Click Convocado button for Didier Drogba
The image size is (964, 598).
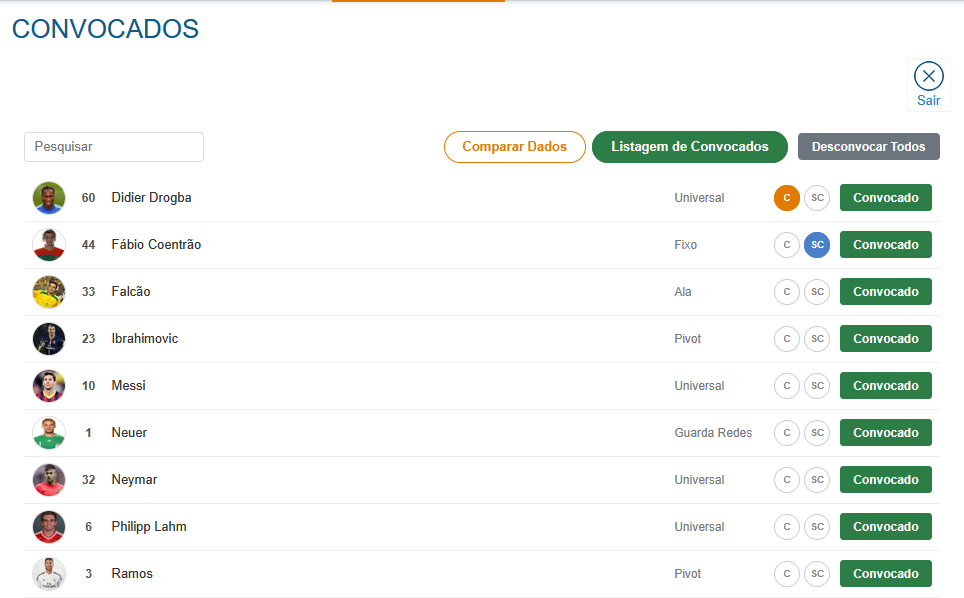886,198
